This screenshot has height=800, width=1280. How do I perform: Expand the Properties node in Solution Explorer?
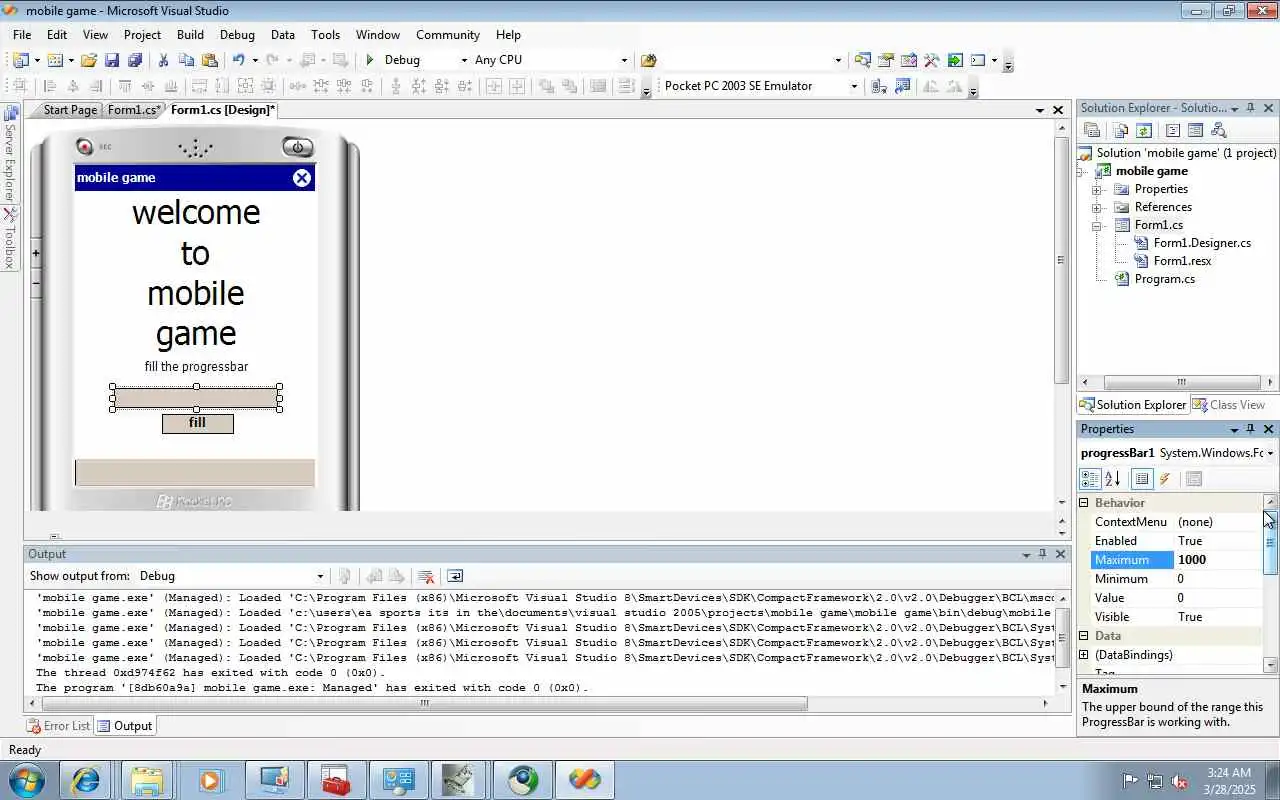[1097, 189]
